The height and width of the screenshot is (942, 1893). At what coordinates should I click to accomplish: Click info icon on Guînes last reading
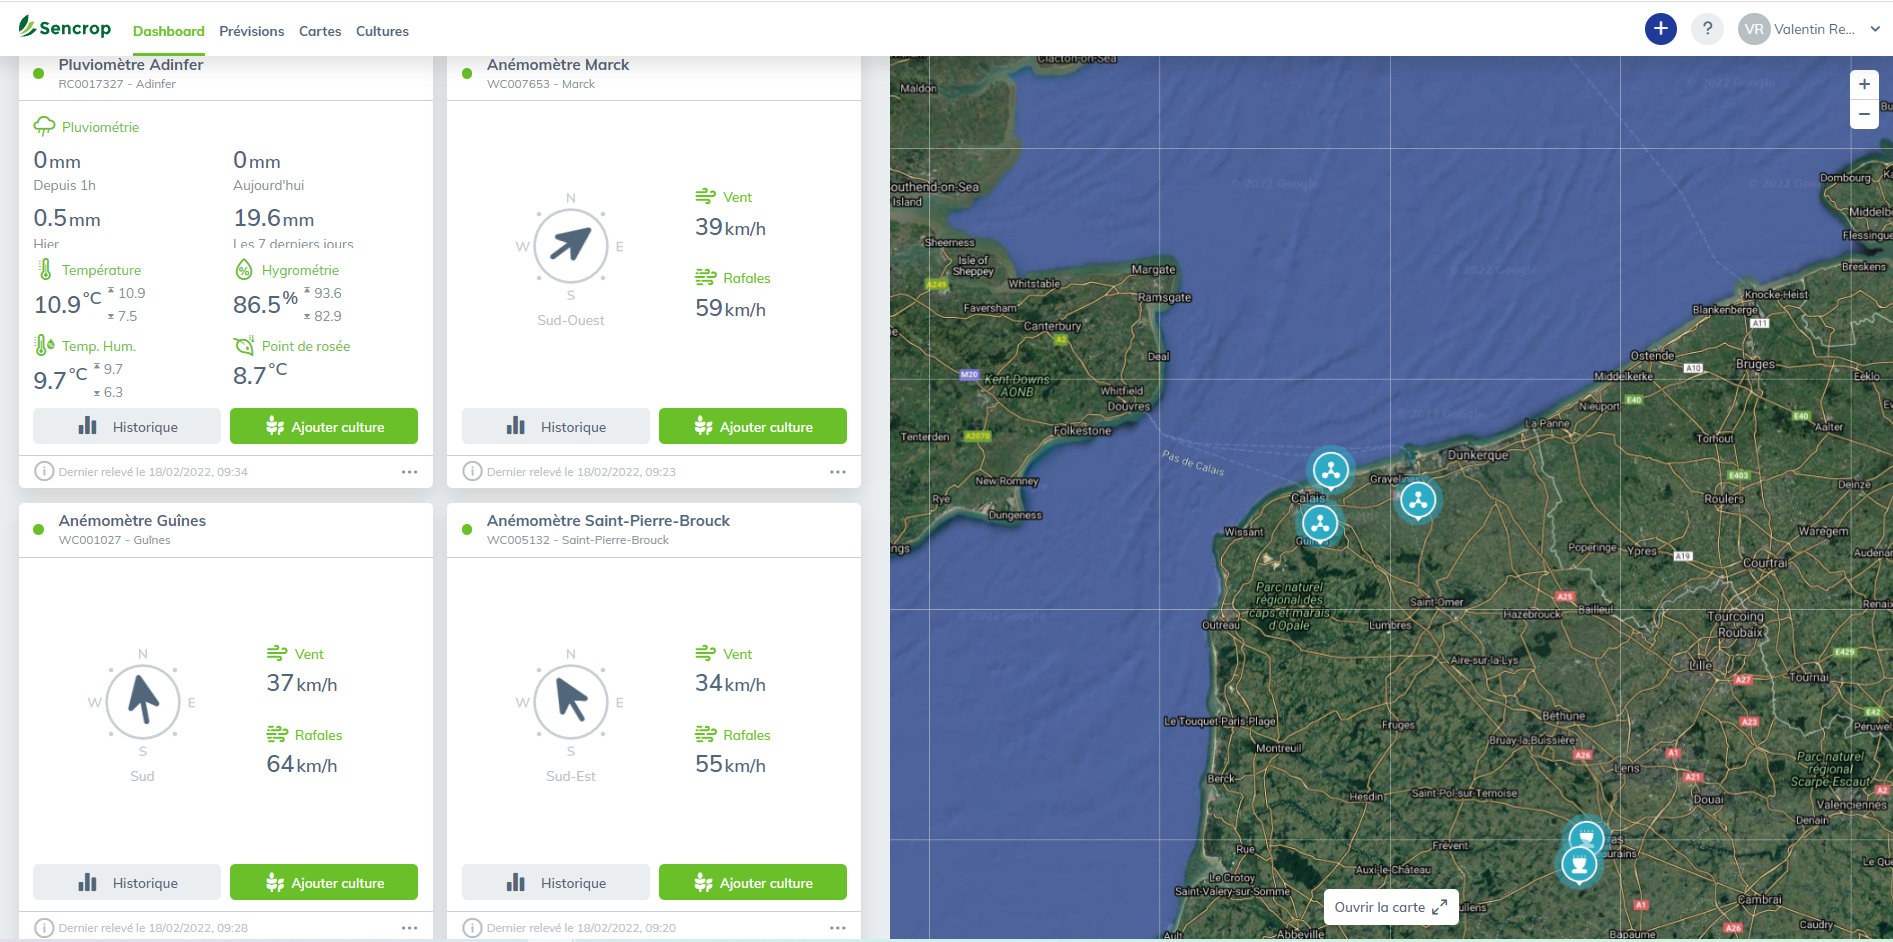tap(44, 928)
